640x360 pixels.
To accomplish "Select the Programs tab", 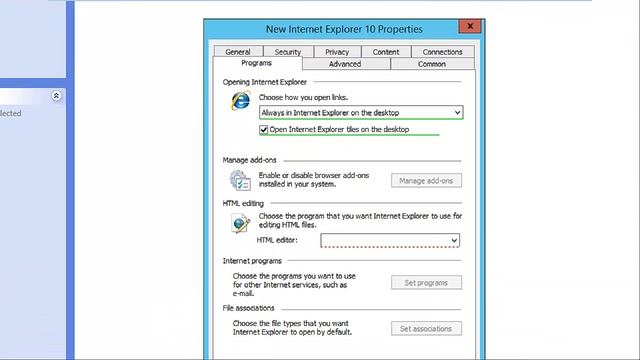I will pyautogui.click(x=257, y=63).
